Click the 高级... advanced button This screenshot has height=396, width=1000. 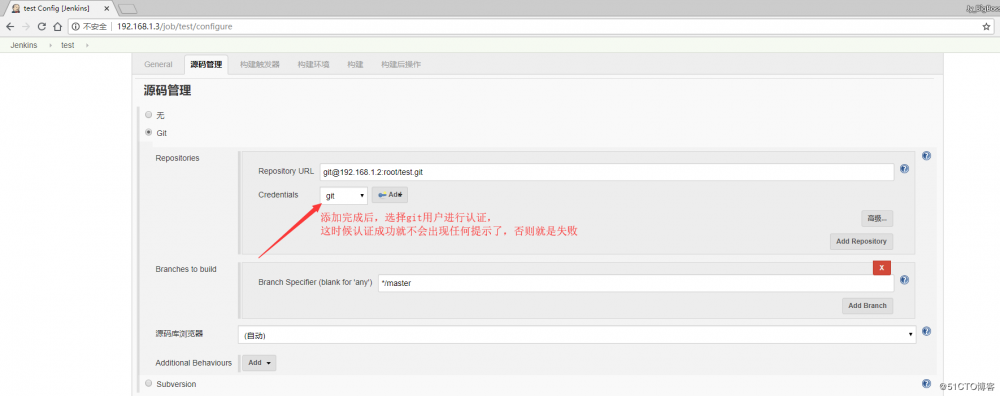(877, 218)
